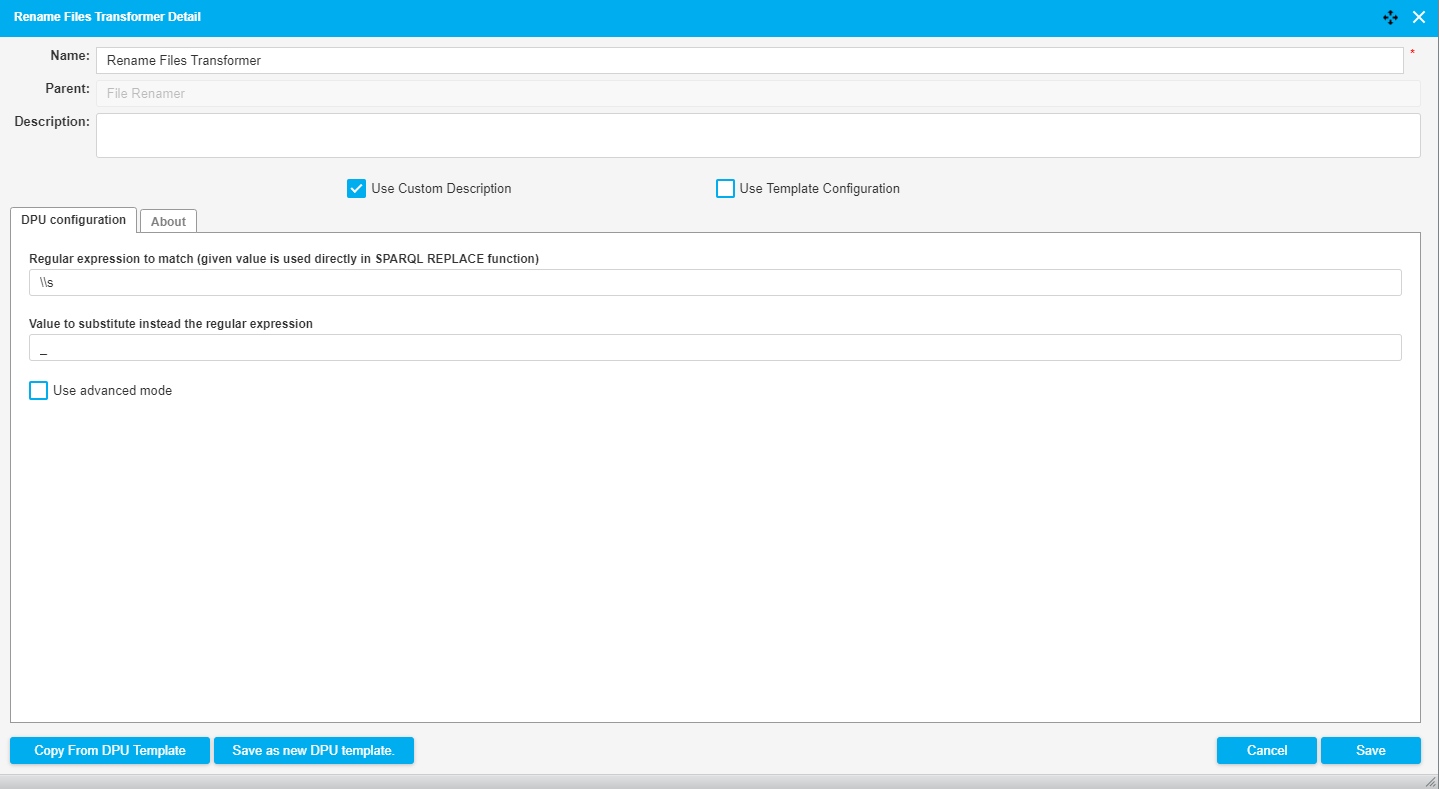Enable Use Template Configuration
This screenshot has width=1439, height=789.
(725, 188)
